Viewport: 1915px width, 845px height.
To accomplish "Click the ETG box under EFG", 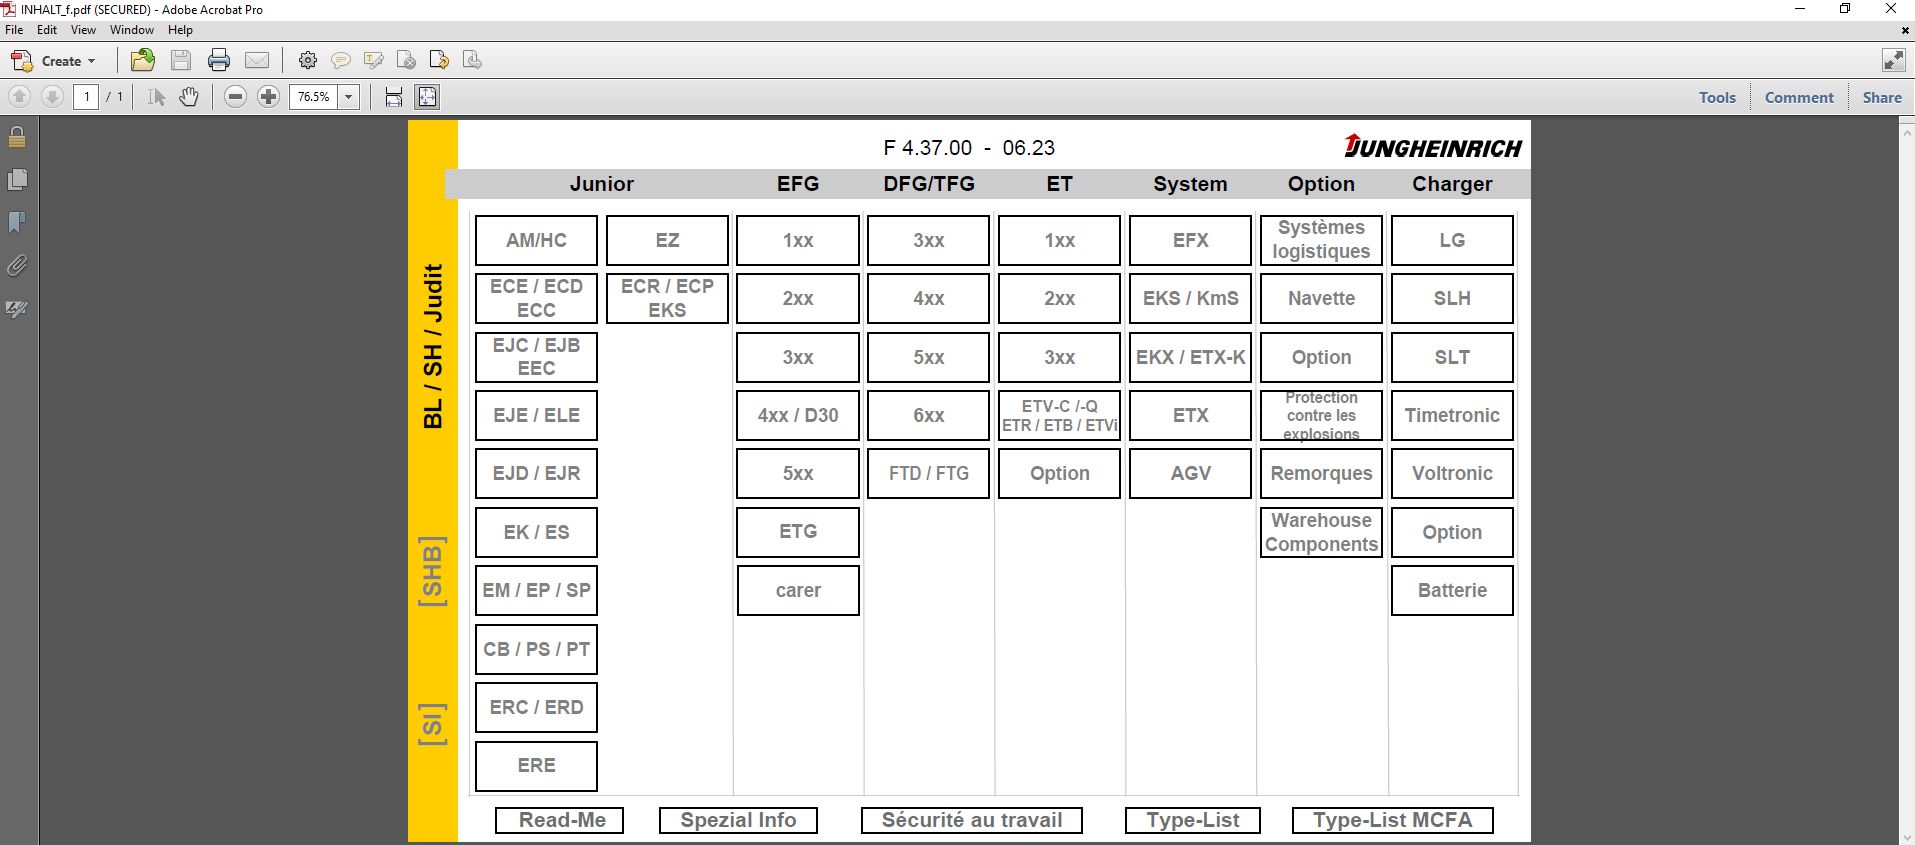I will tap(798, 532).
